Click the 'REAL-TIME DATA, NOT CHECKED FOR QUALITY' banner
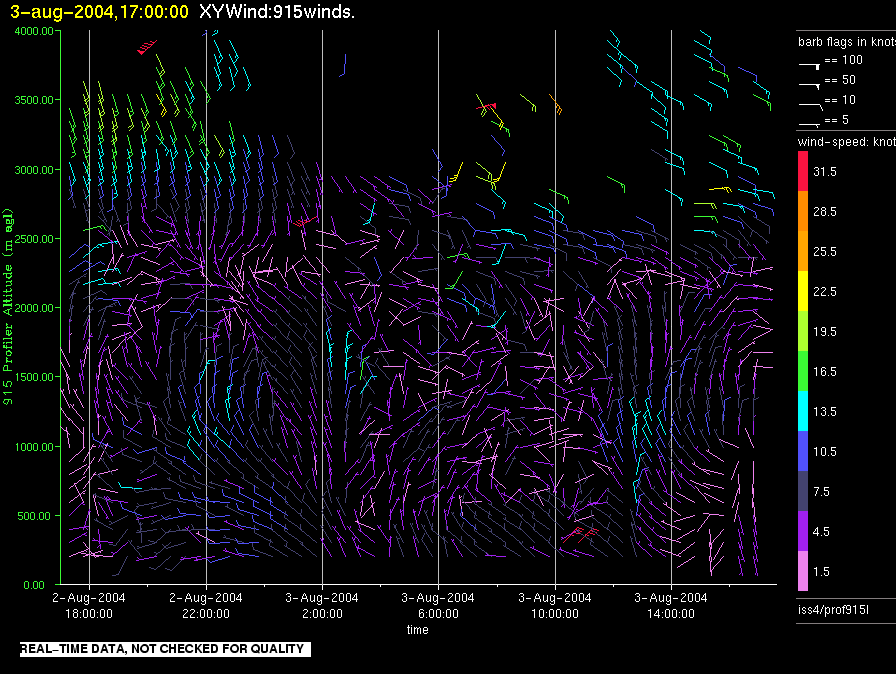Screen dimensions: 896x674 tap(165, 649)
